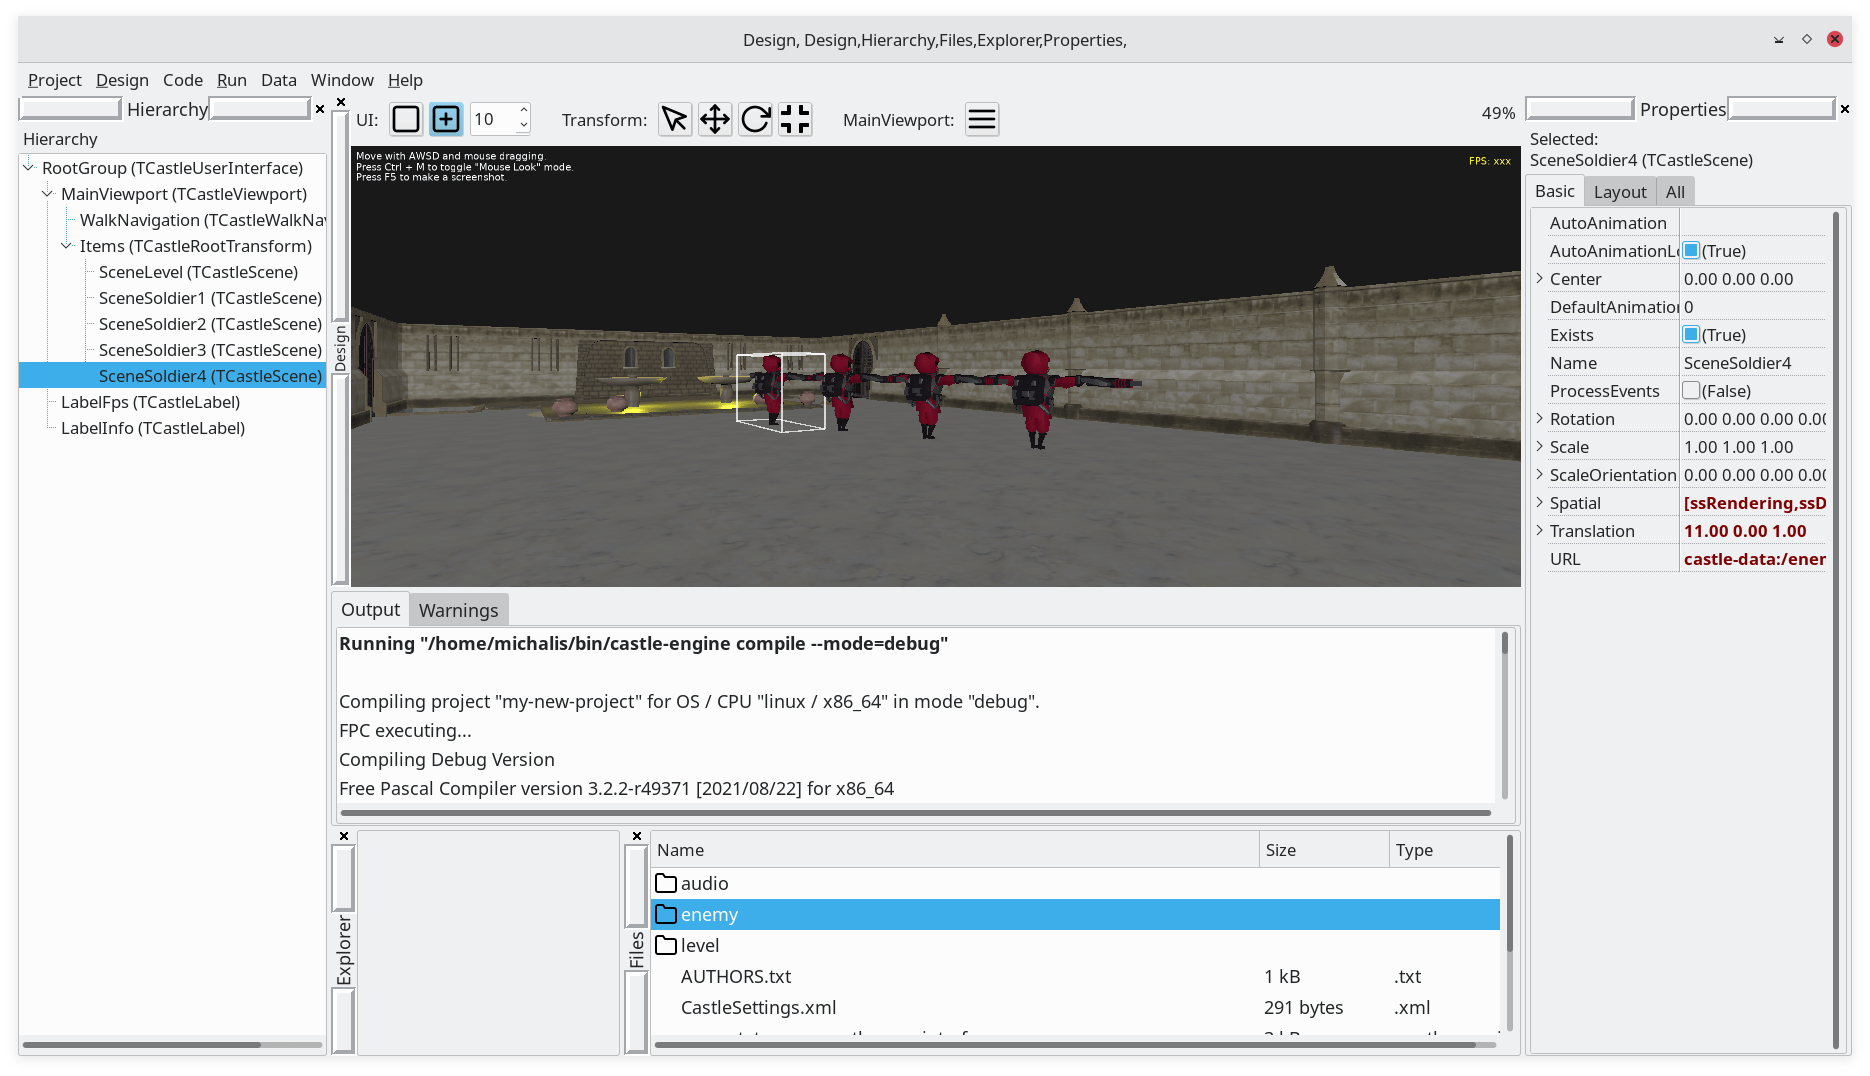This screenshot has height=1076, width=1870.
Task: Open the Code menu
Action: tap(182, 80)
